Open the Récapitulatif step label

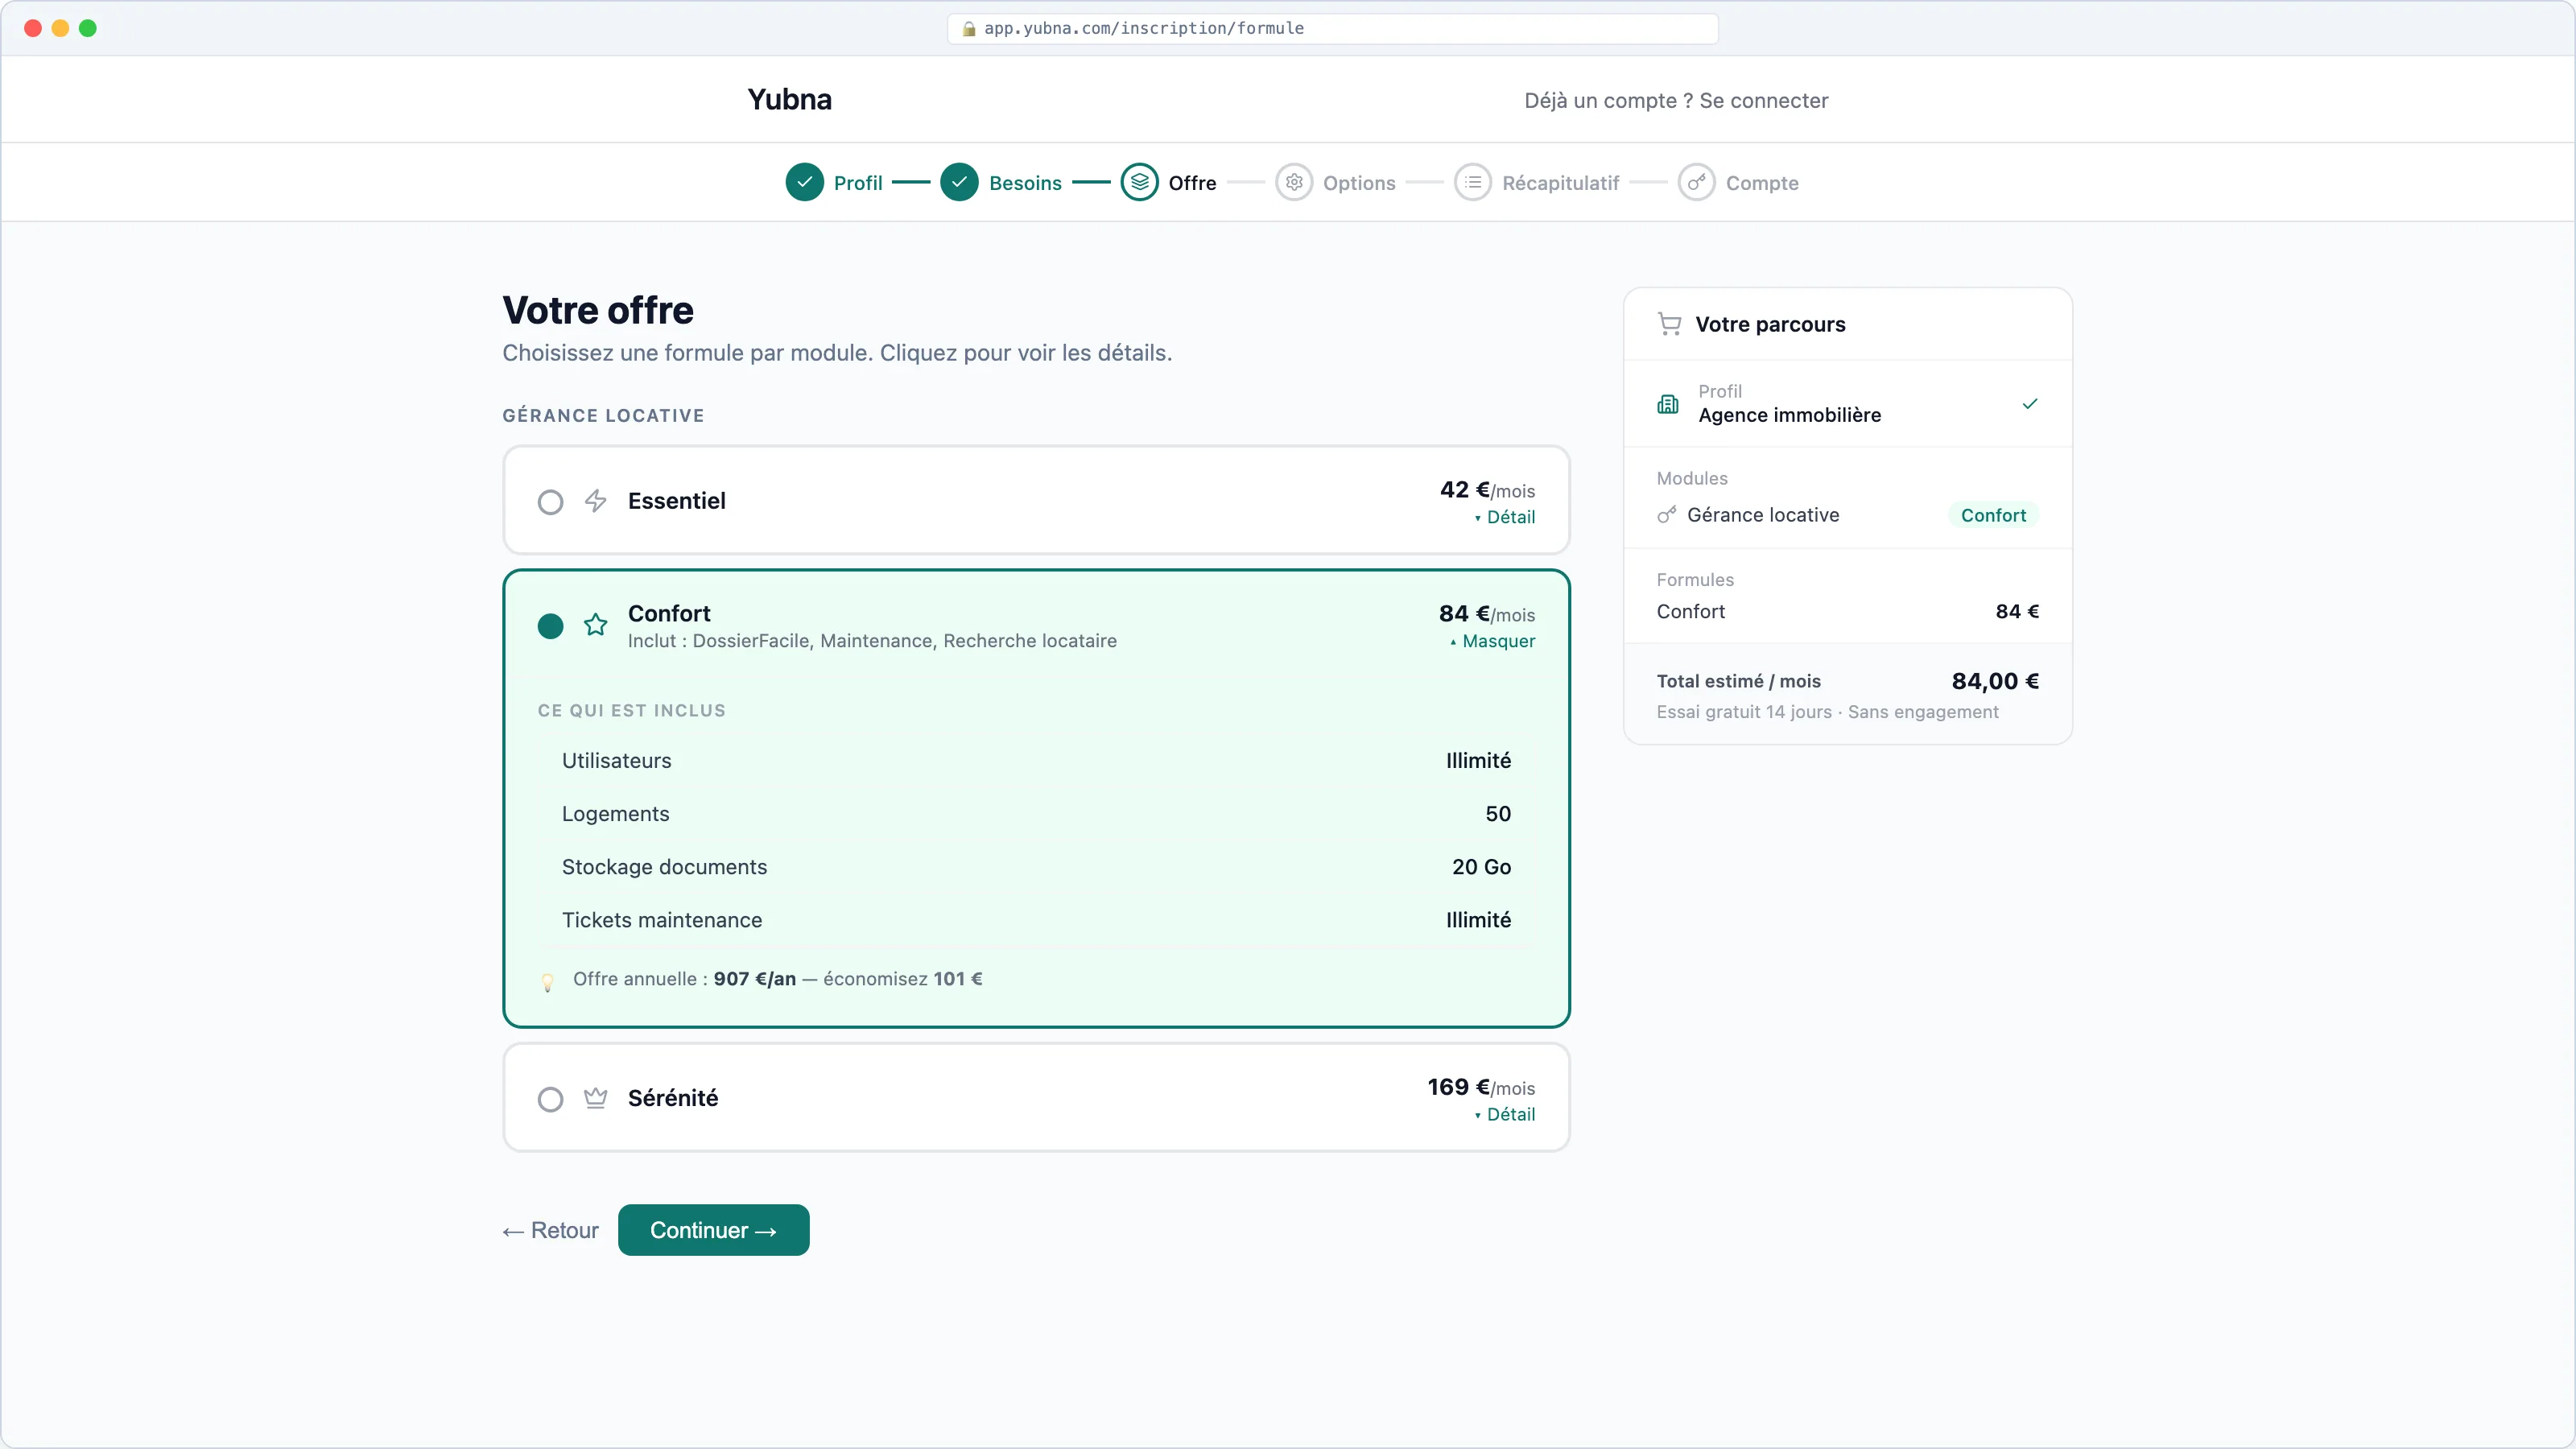coord(1560,183)
